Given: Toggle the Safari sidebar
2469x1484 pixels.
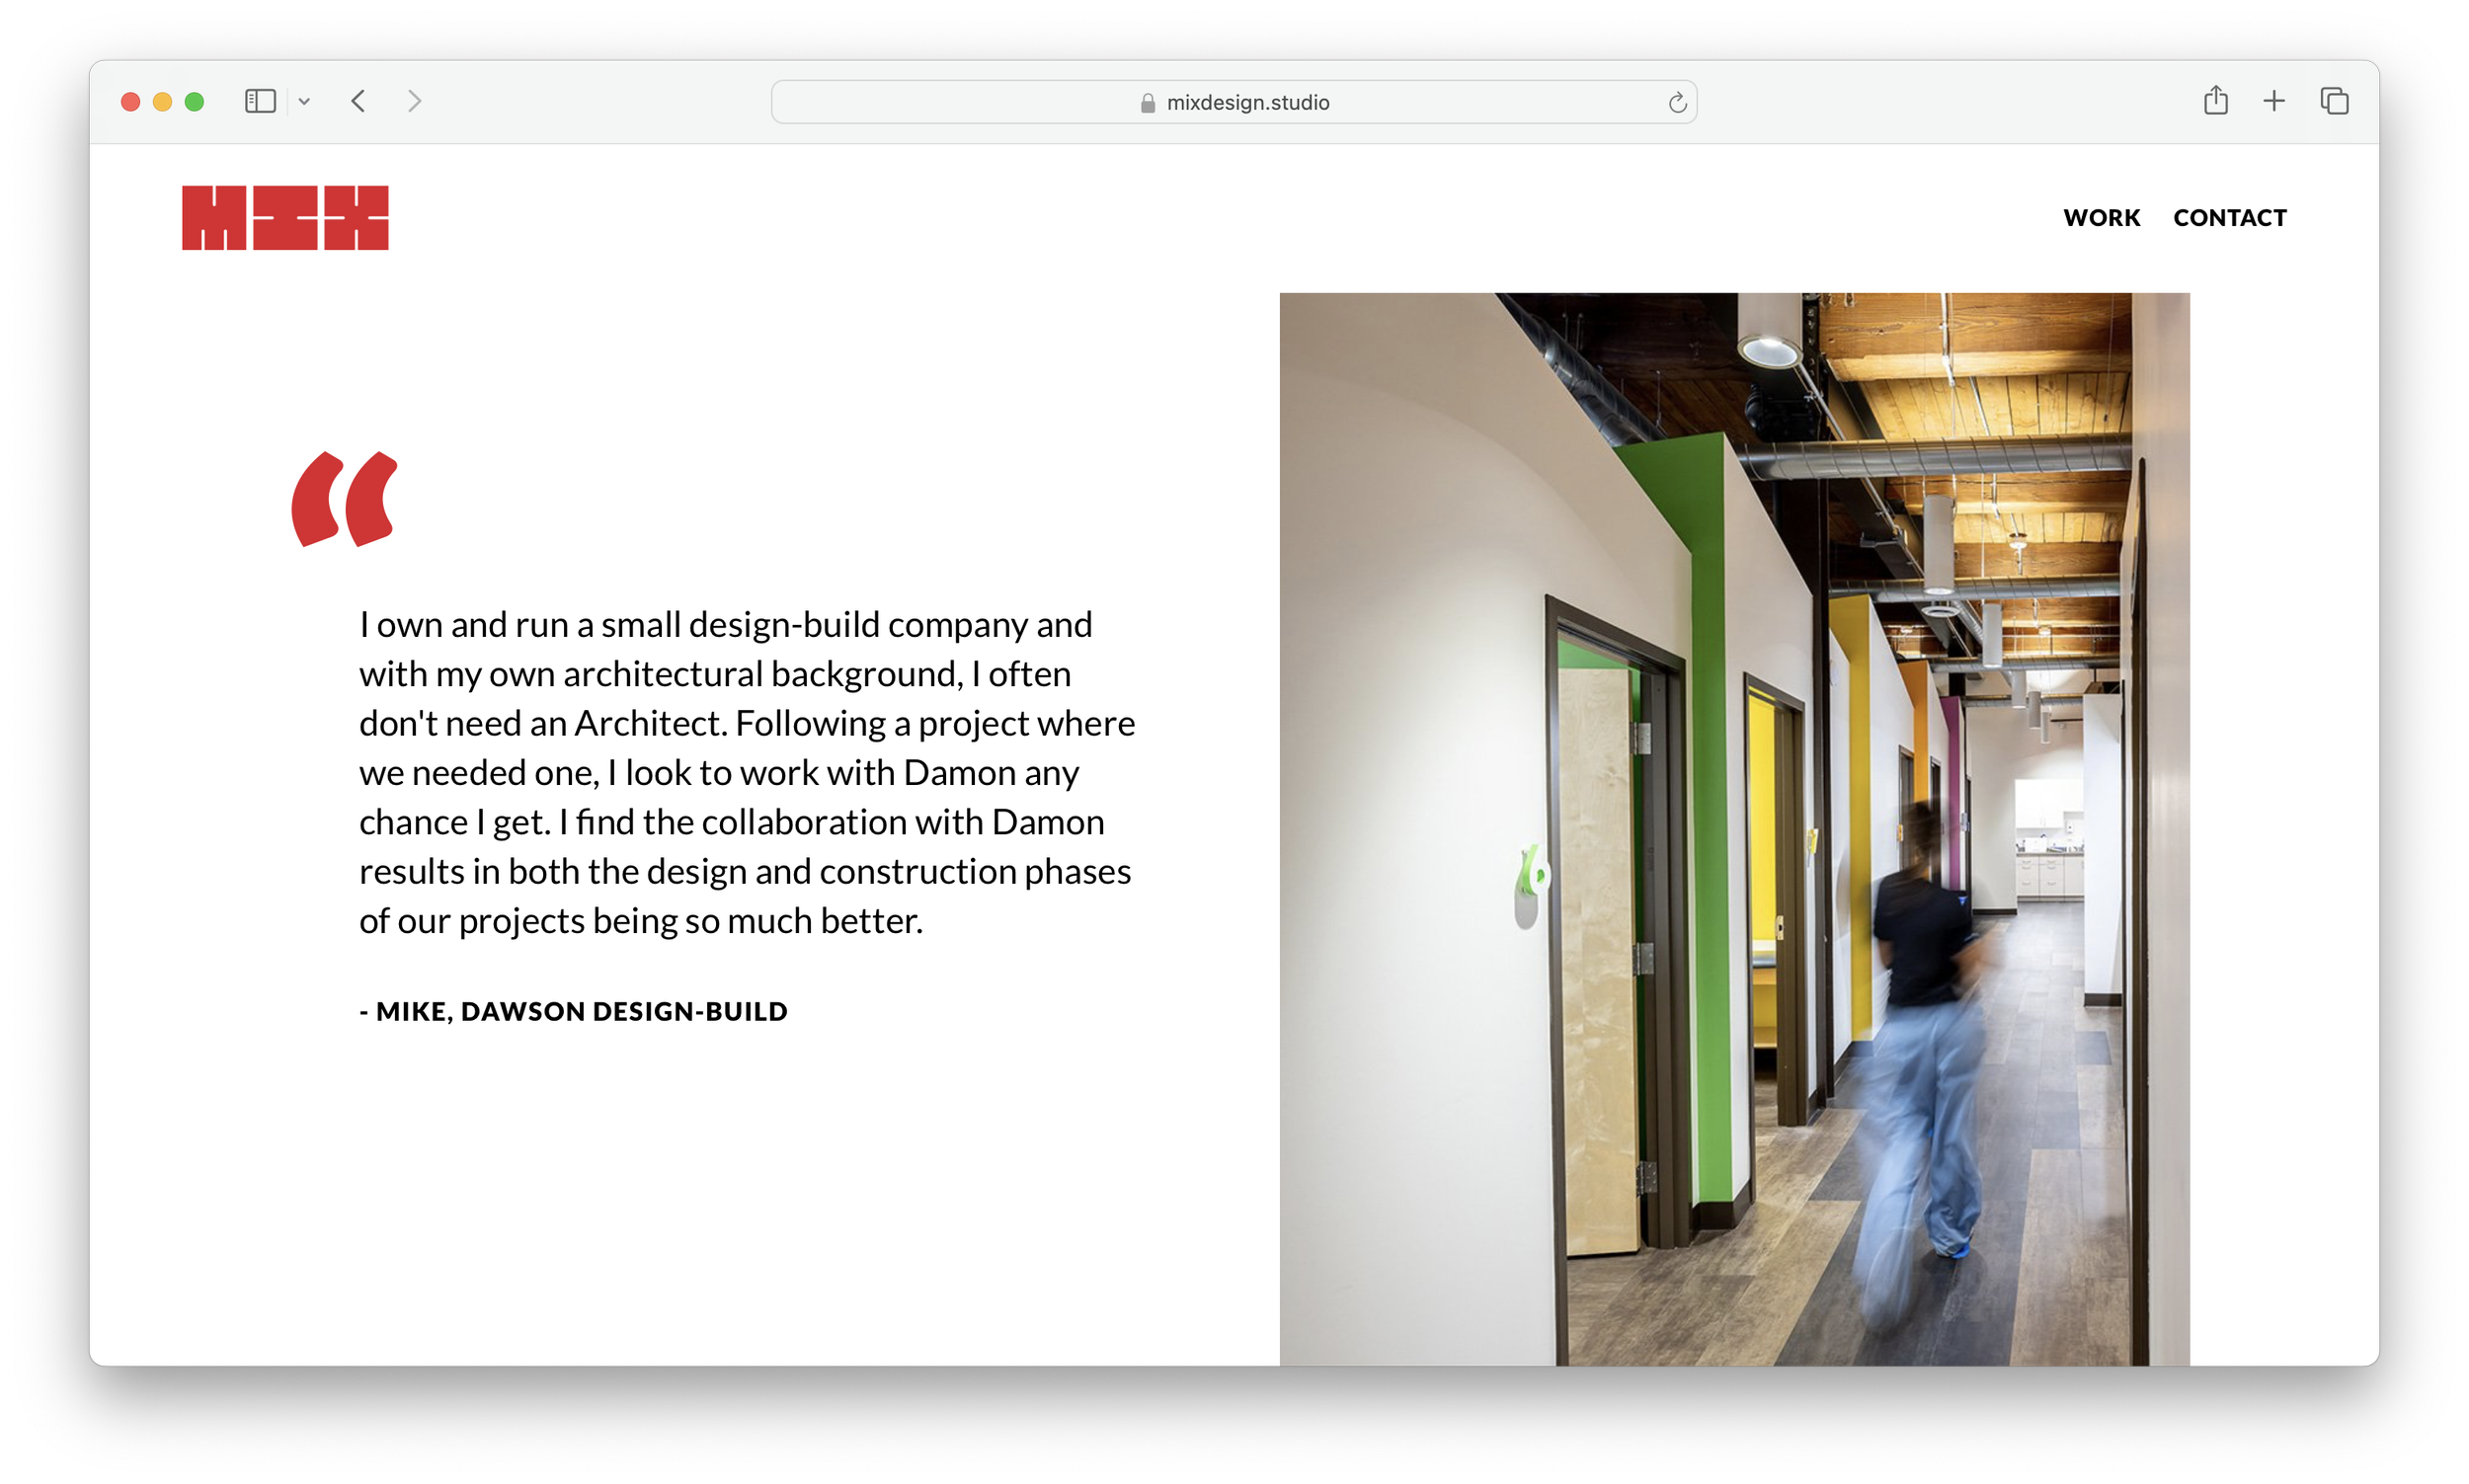Looking at the screenshot, I should [259, 101].
